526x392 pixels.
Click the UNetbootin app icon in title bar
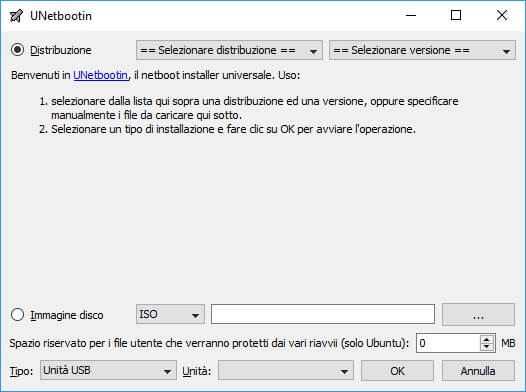click(16, 15)
